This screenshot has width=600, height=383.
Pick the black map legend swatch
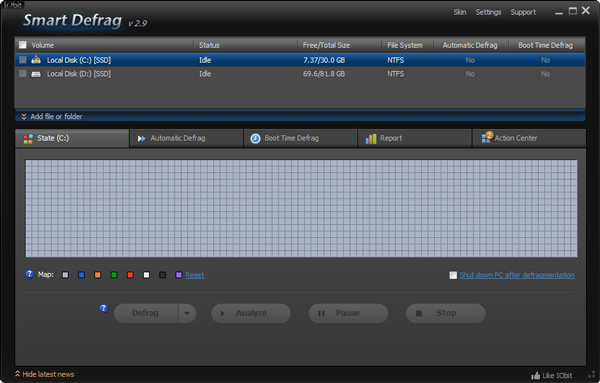point(162,275)
